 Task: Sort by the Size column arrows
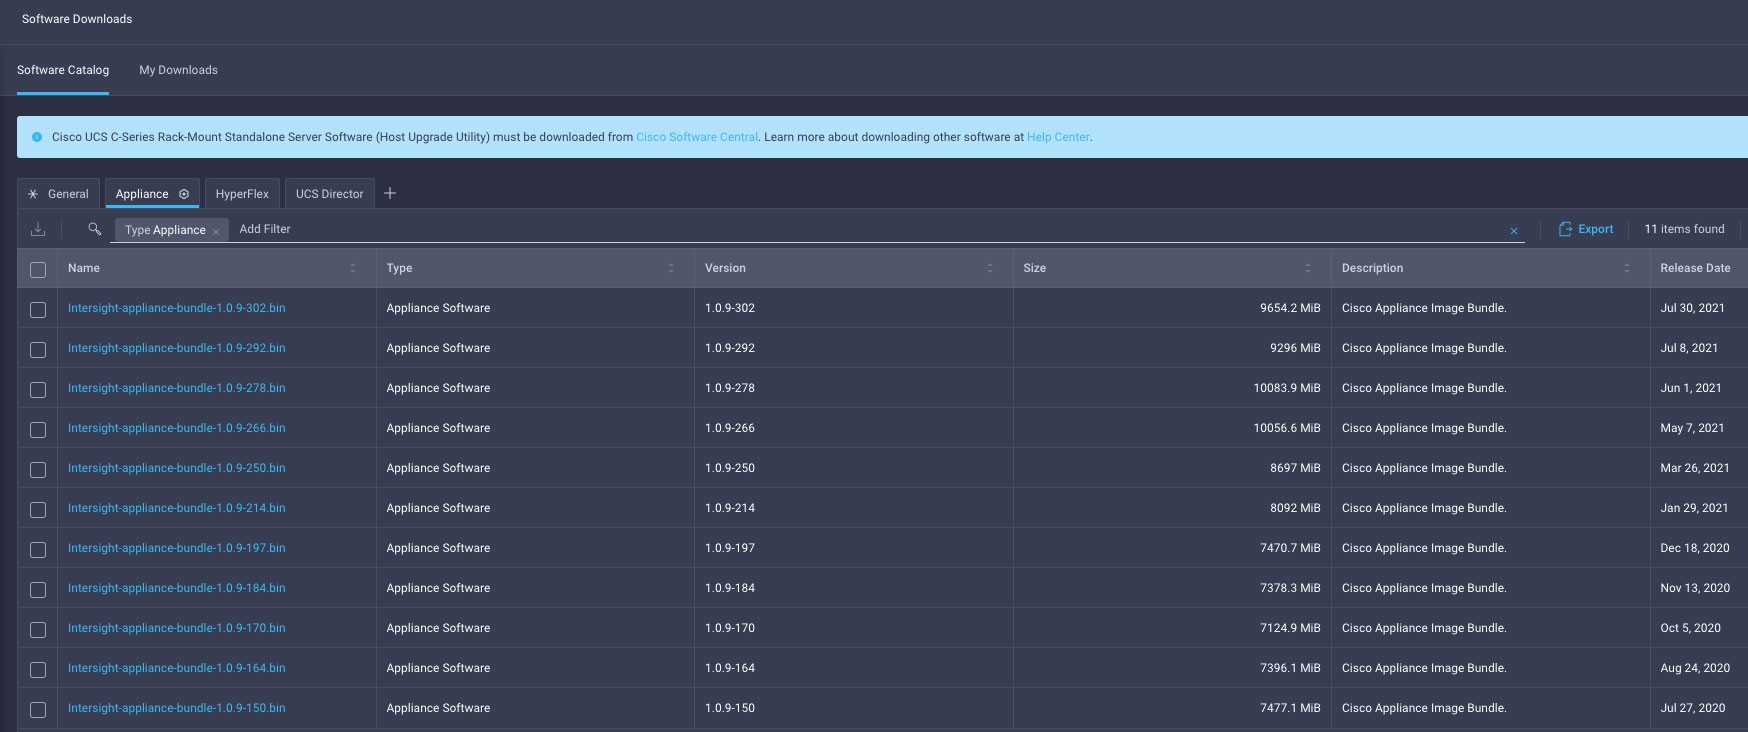1308,268
